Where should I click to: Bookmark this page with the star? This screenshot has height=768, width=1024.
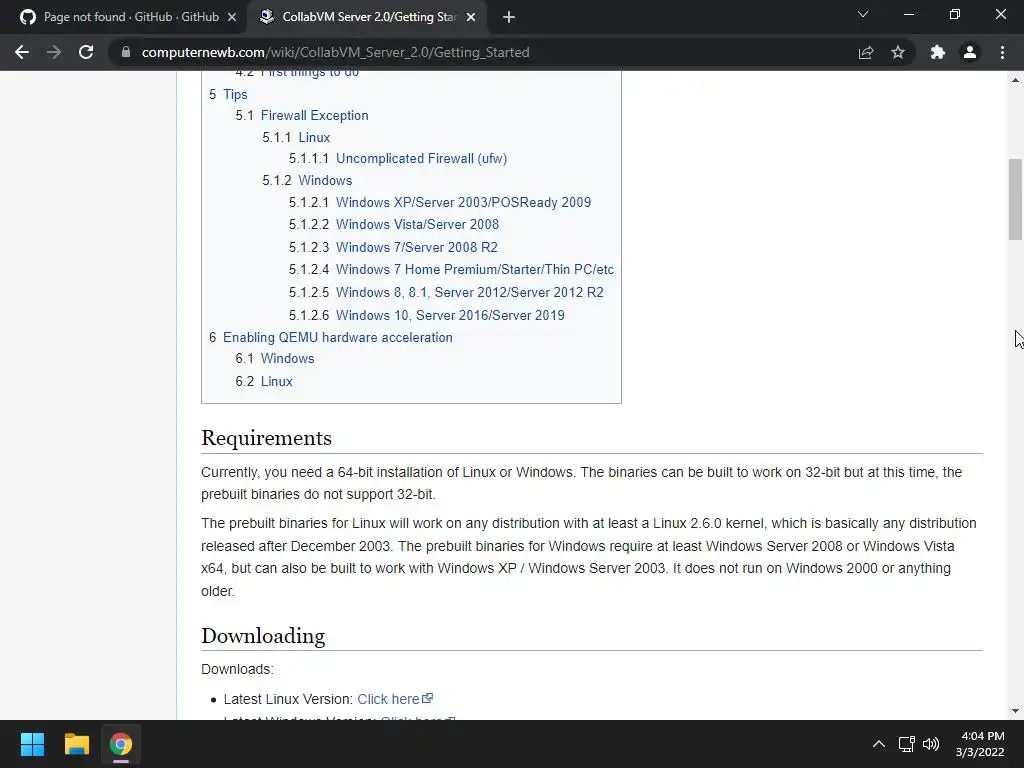tap(898, 52)
